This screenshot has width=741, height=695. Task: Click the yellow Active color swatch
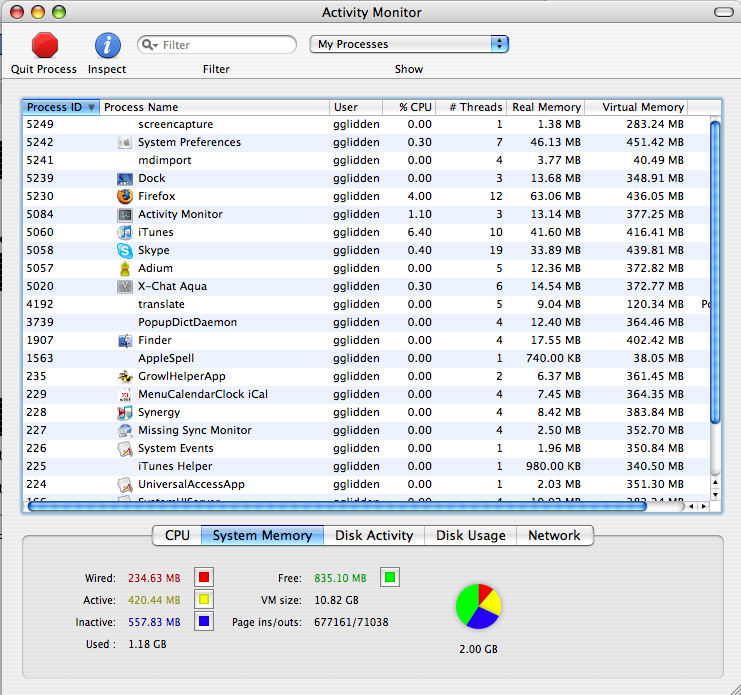[x=204, y=600]
